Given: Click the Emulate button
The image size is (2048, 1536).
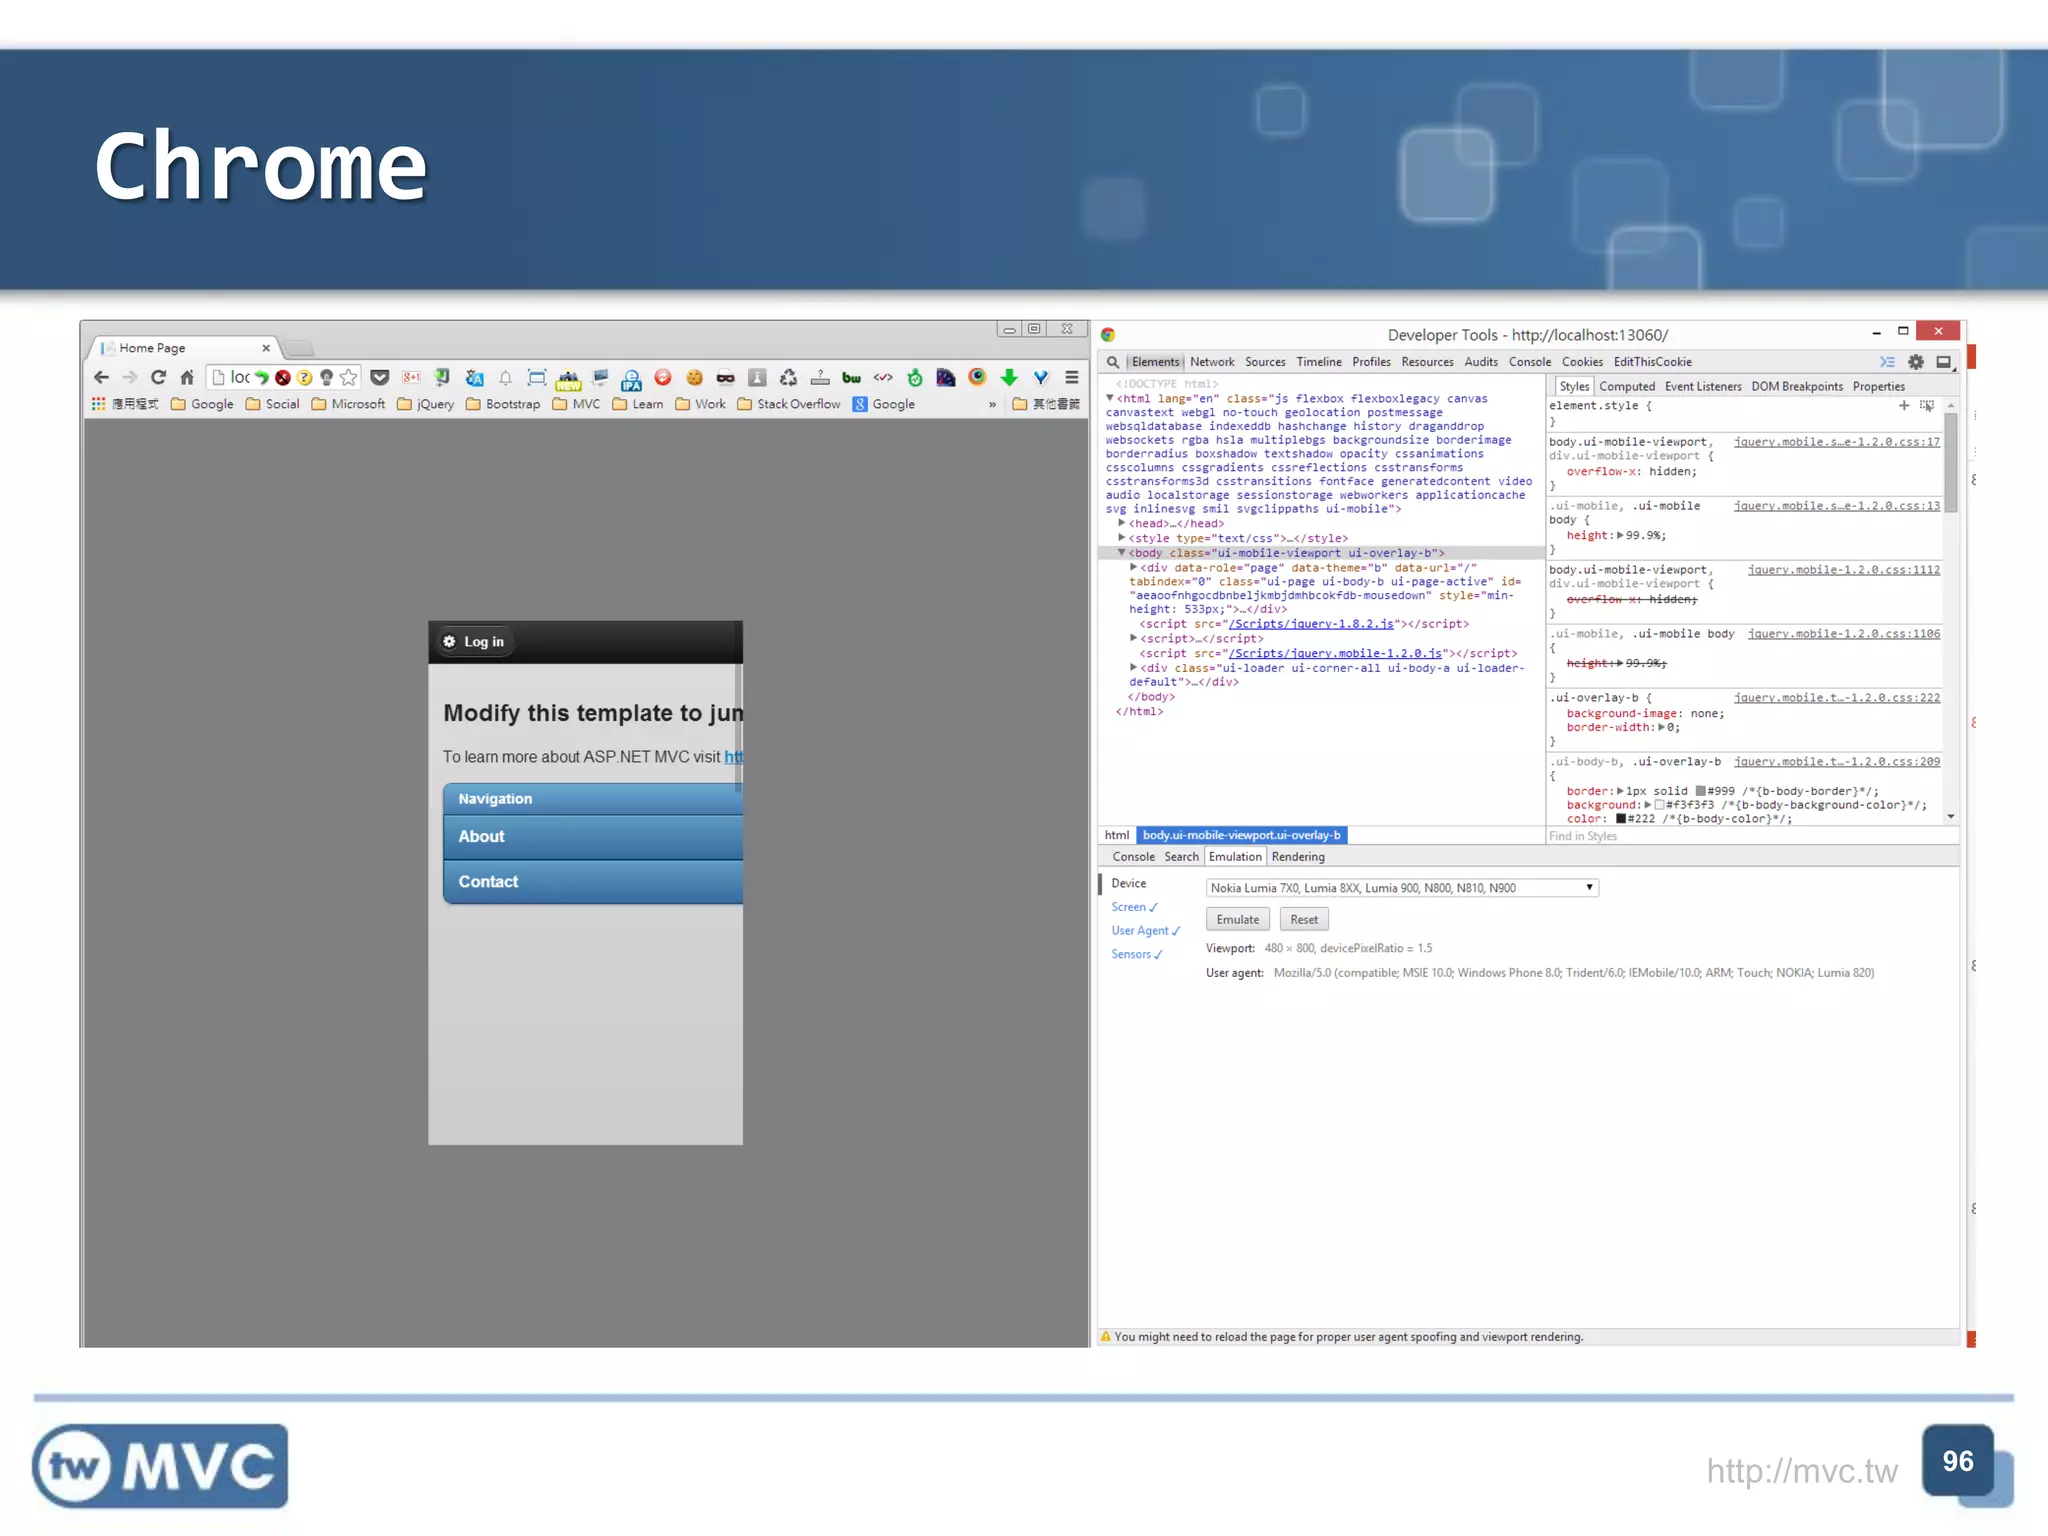Looking at the screenshot, I should [1238, 920].
